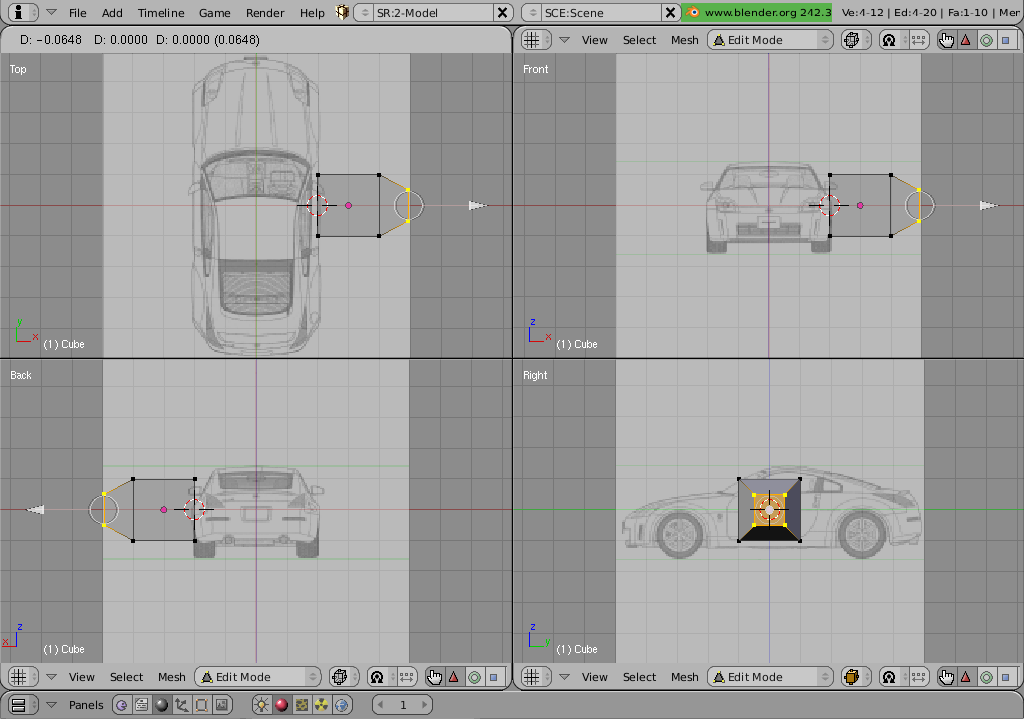This screenshot has height=719, width=1024.
Task: Enable rotate manipulator circle below Right view
Action: click(986, 677)
